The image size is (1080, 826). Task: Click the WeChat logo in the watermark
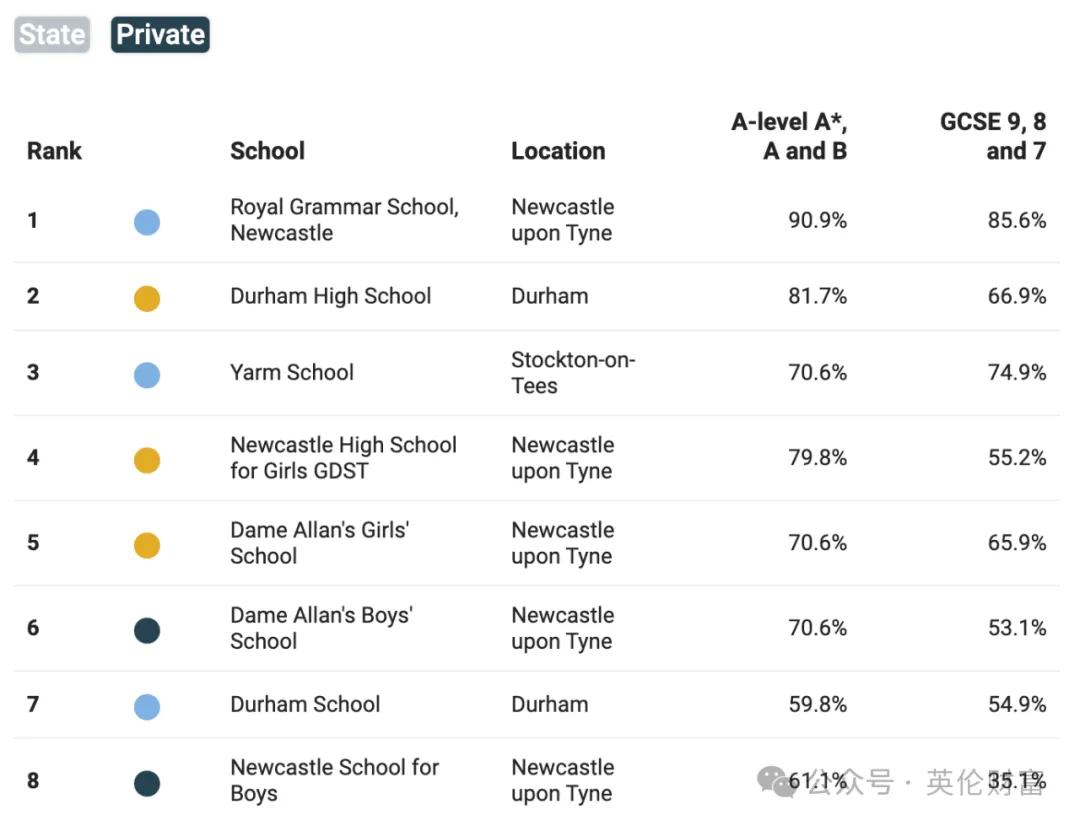pyautogui.click(x=776, y=782)
